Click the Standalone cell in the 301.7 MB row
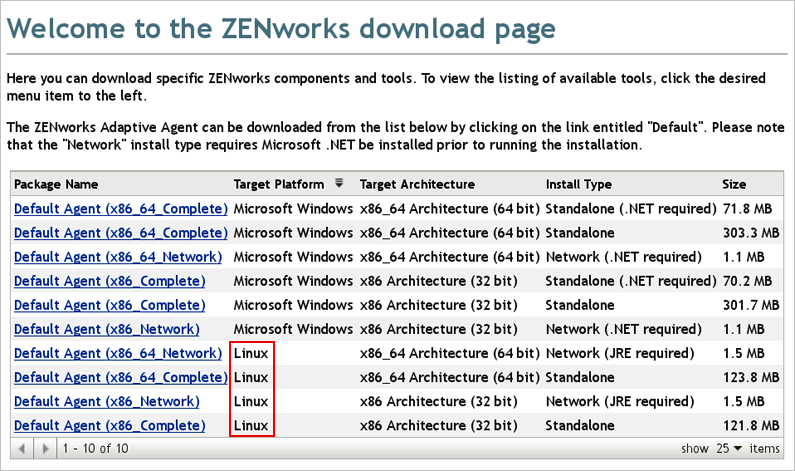This screenshot has height=471, width=795. (x=580, y=305)
